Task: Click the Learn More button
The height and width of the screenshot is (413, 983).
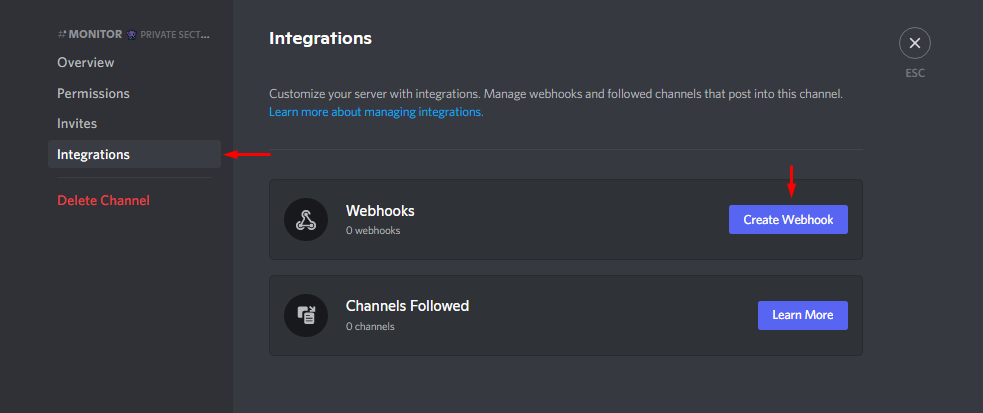Action: click(802, 315)
